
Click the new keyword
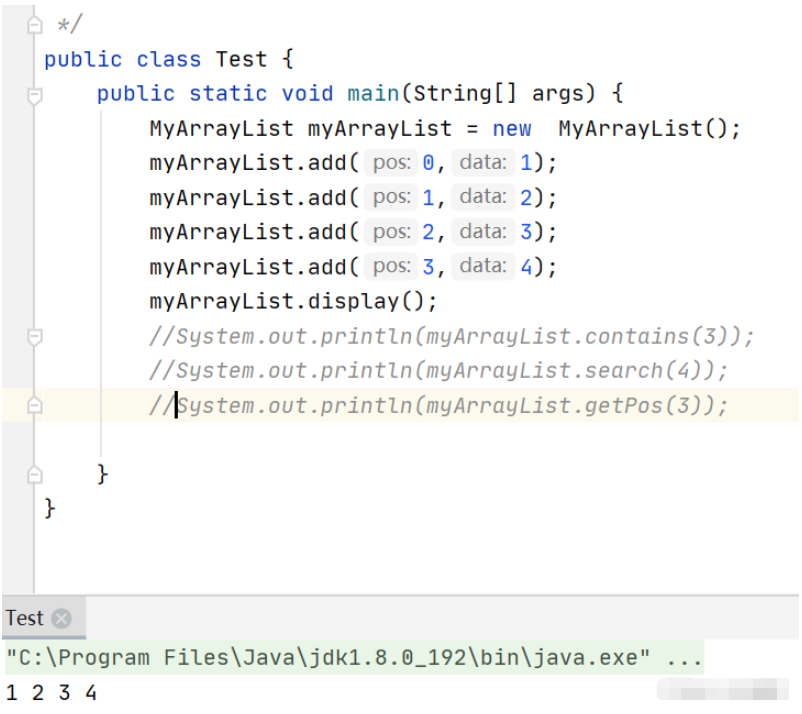tap(511, 128)
